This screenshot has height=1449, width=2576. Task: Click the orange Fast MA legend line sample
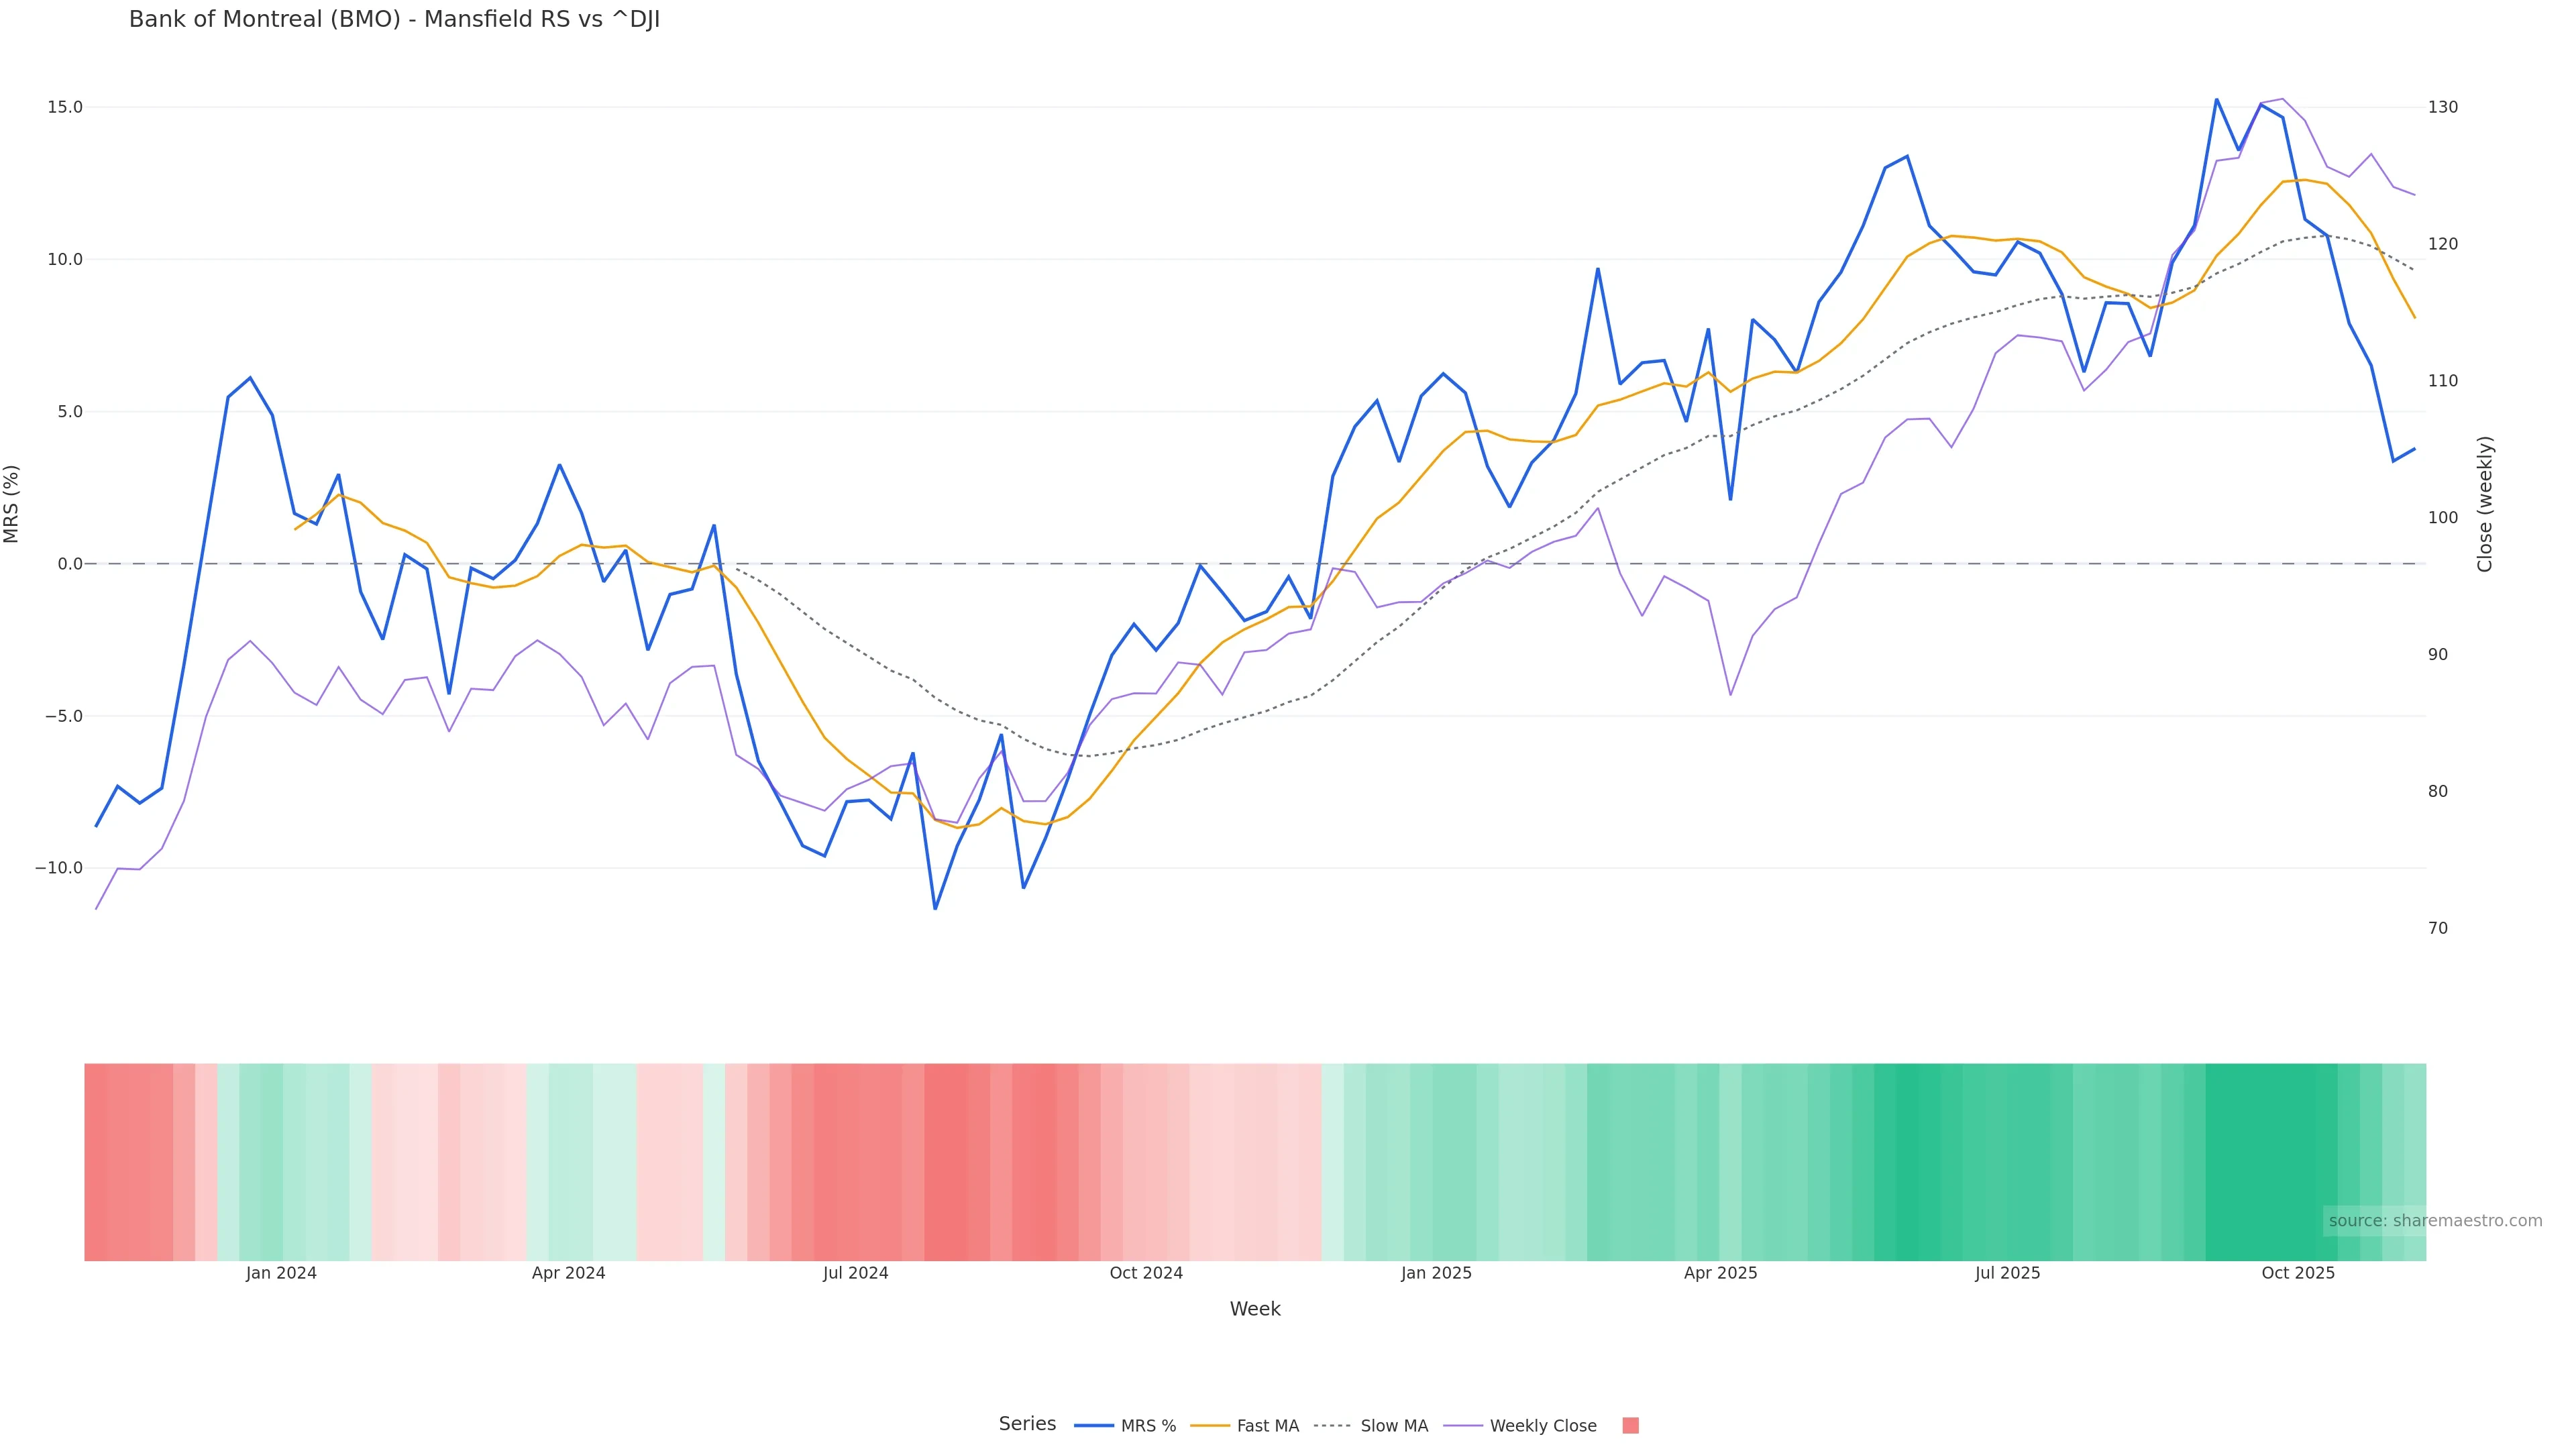click(1210, 1426)
